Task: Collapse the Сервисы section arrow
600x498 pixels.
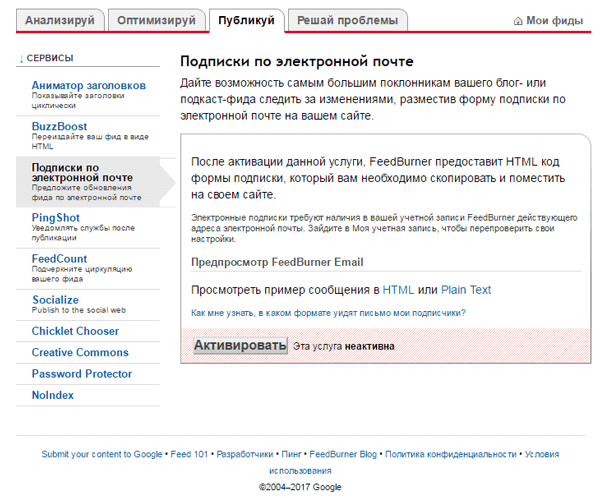Action: pyautogui.click(x=22, y=59)
